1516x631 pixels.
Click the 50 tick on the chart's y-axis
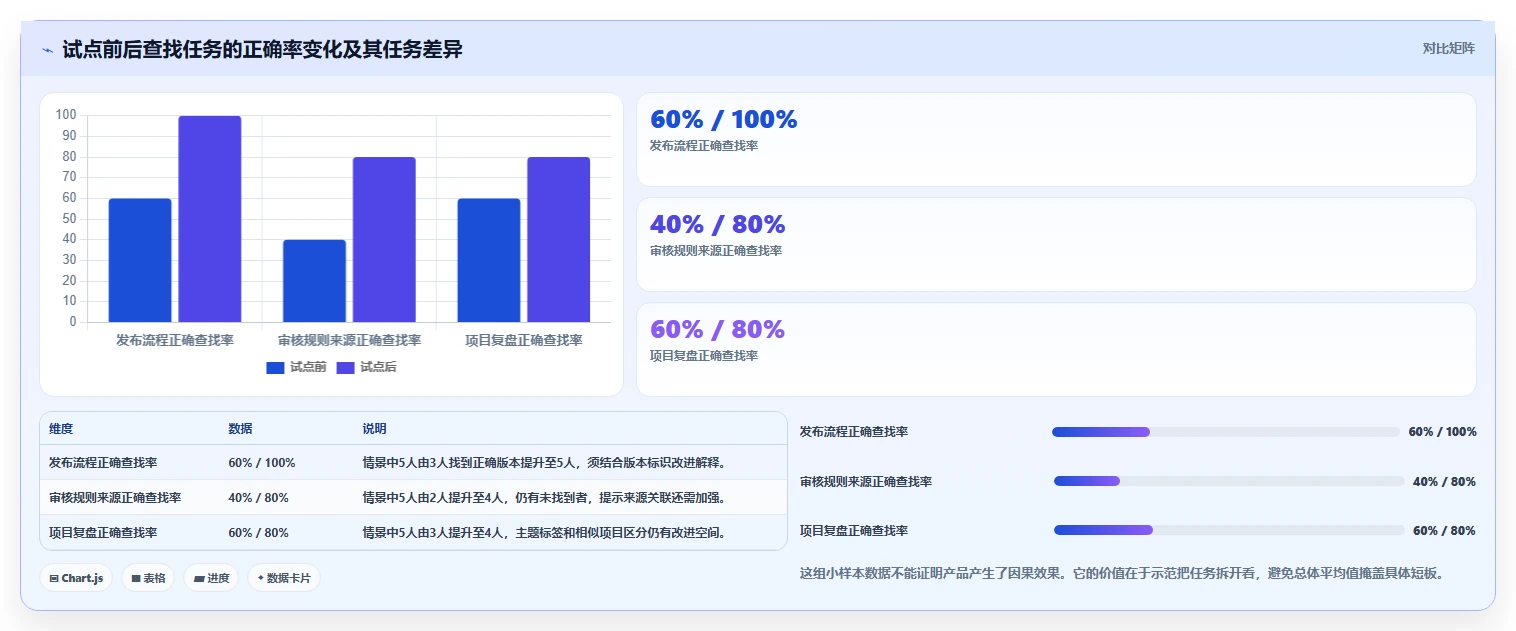coord(69,219)
